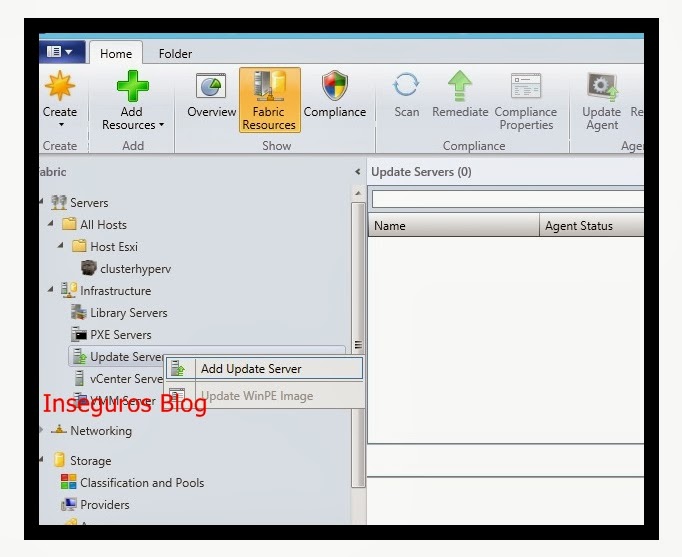Collapse the navigation pane with the arrow
Screen dimensions: 682x557
tap(359, 172)
